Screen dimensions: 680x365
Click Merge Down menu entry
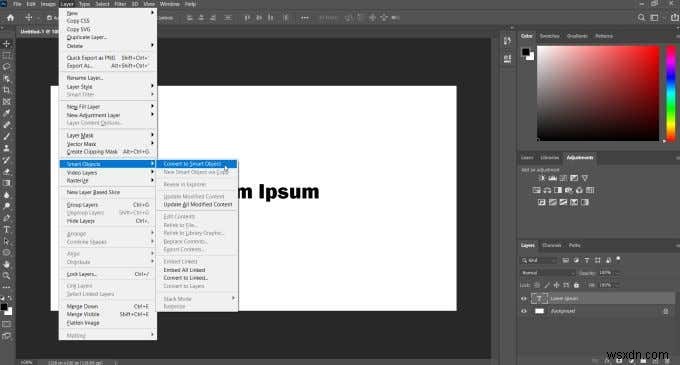coord(108,306)
